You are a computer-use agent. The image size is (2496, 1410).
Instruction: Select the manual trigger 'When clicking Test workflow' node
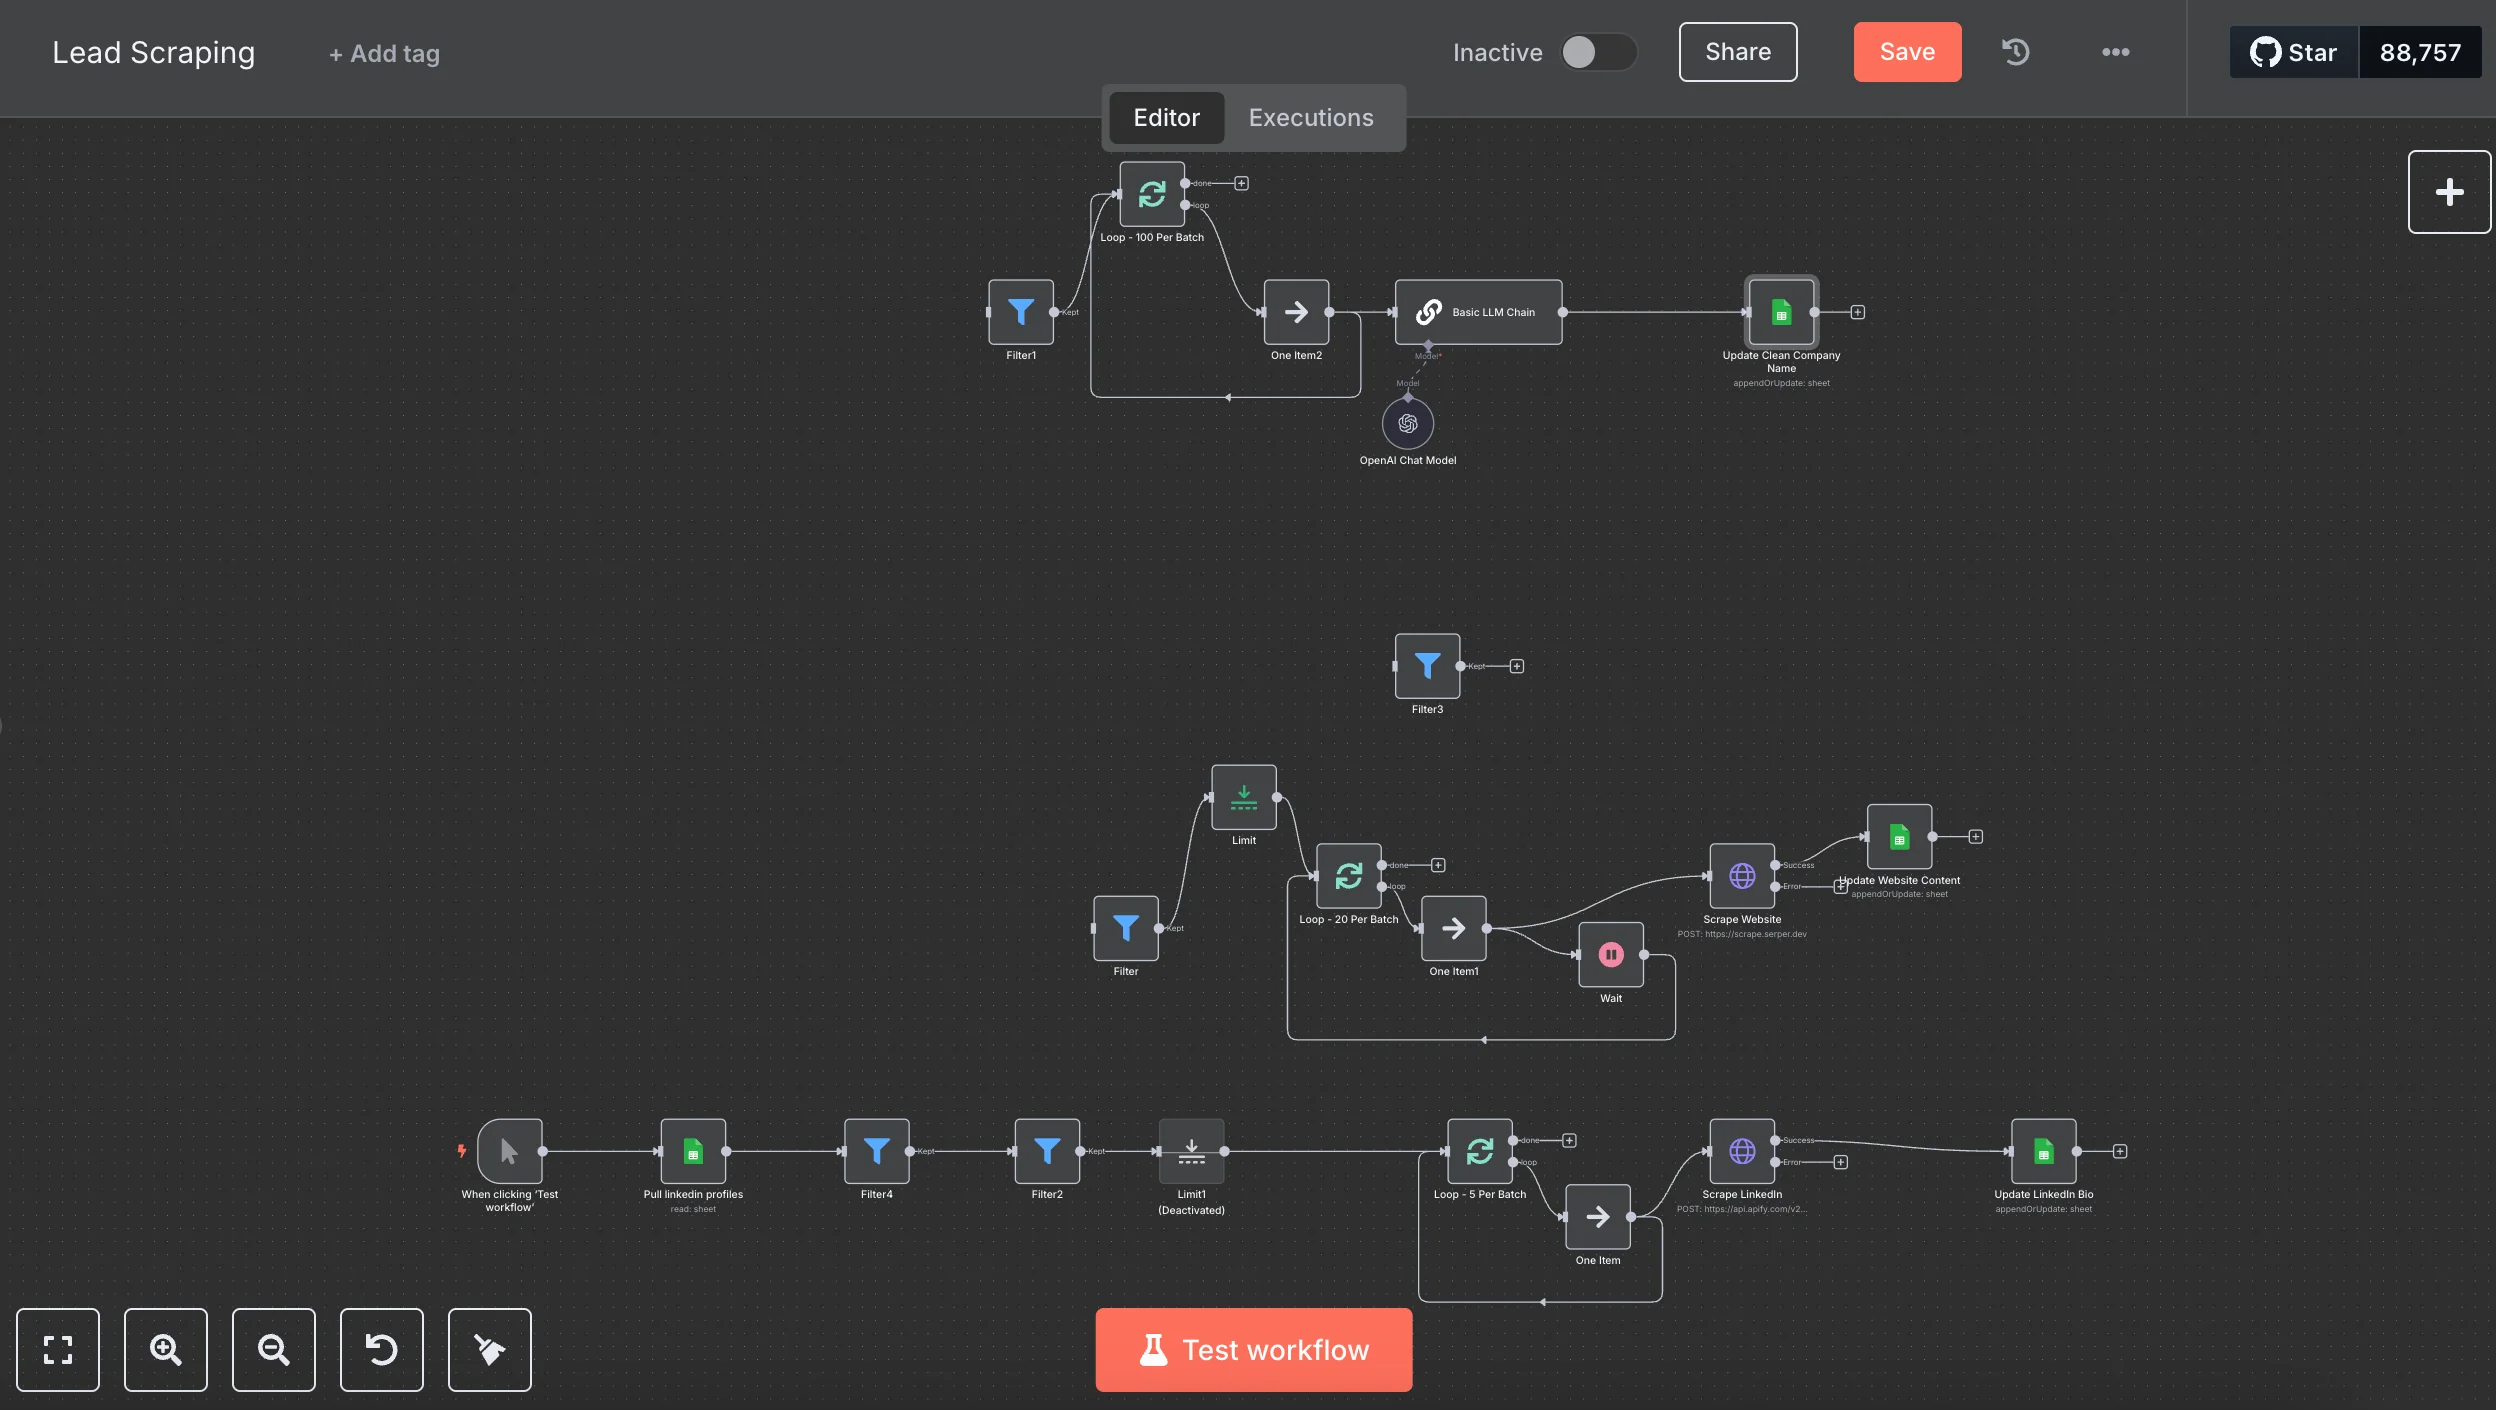click(510, 1151)
